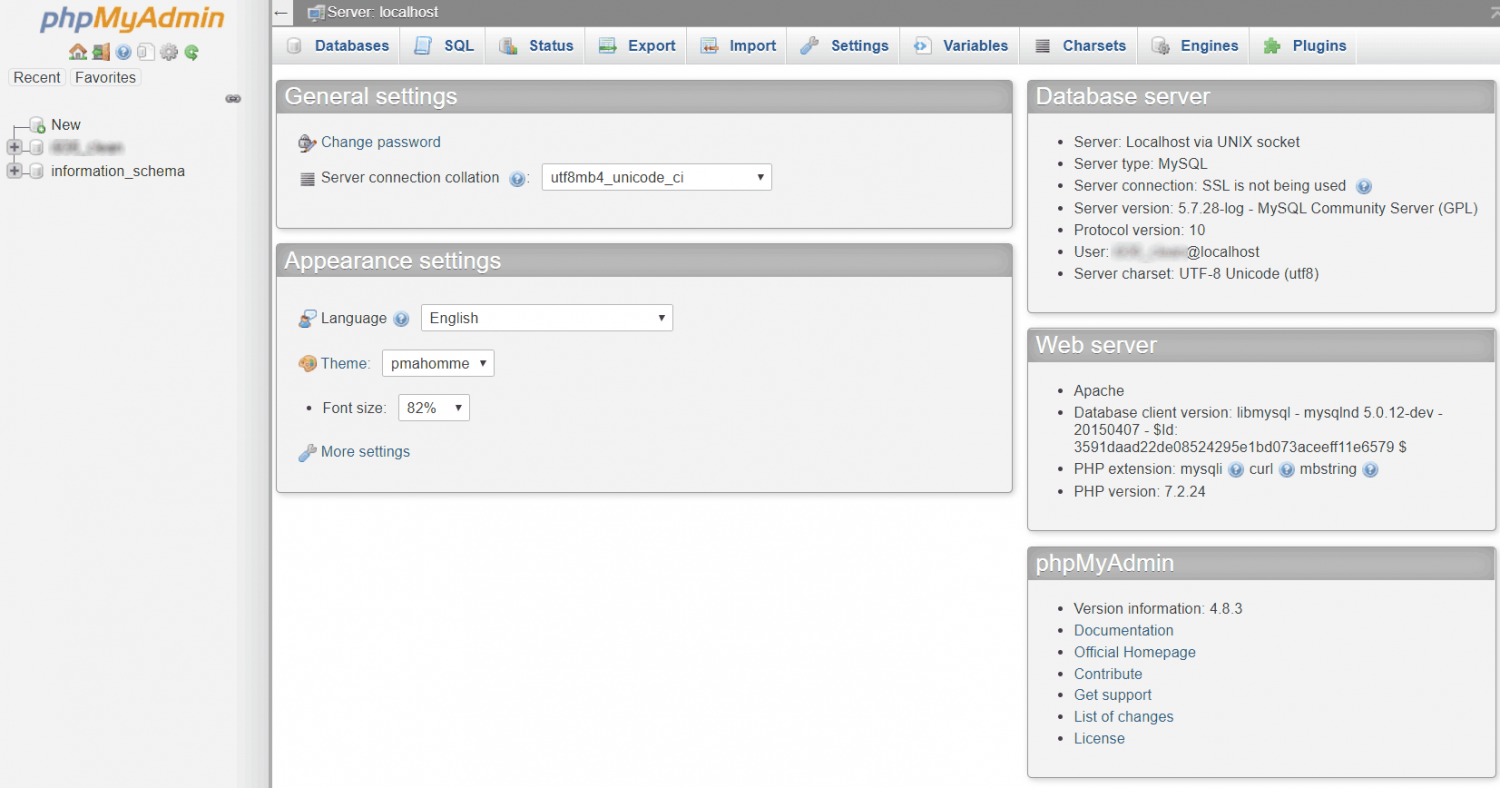Viewport: 1500px width, 788px height.
Task: Expand the blurred database tree node
Action: (x=14, y=147)
